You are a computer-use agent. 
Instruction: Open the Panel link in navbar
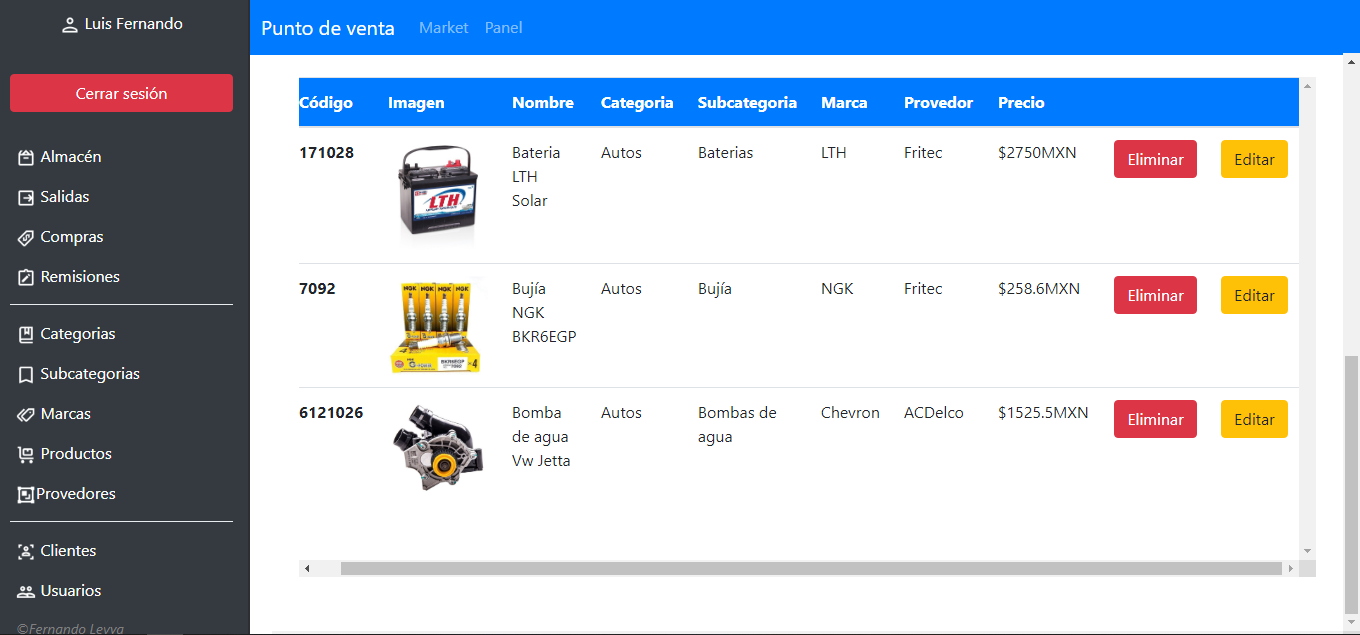[503, 28]
